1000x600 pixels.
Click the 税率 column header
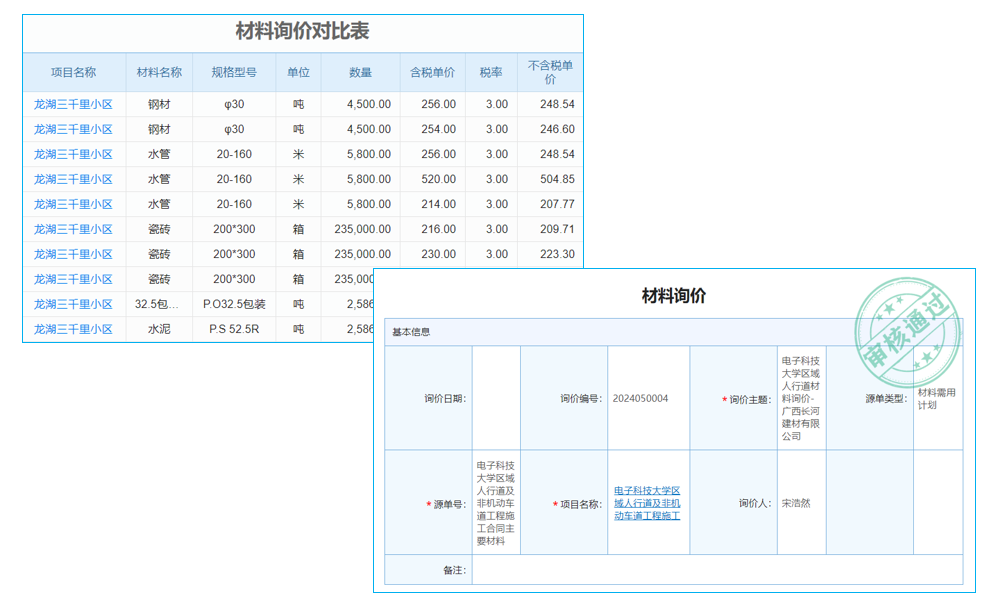[x=489, y=72]
